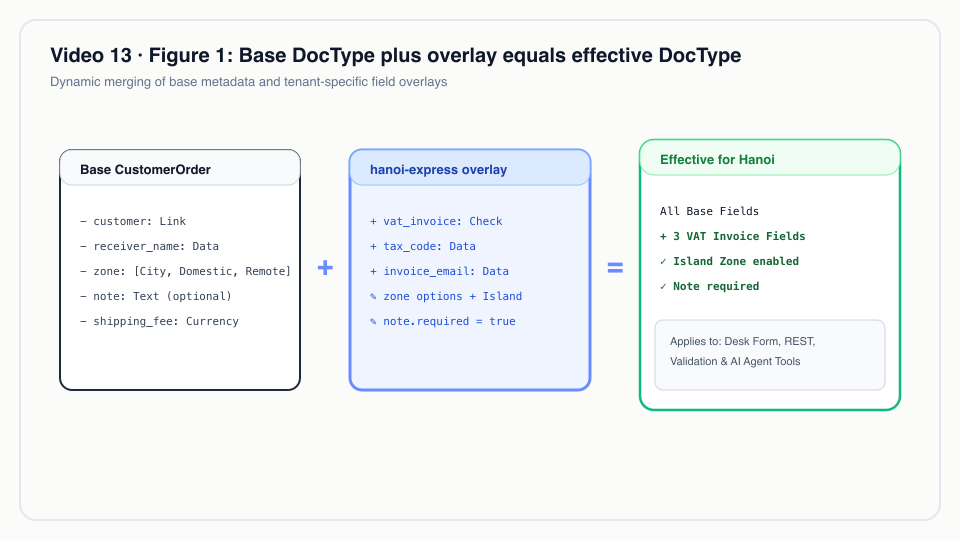960x540 pixels.
Task: Click the '+ tax_code: Data' line
Action: pyautogui.click(x=422, y=246)
